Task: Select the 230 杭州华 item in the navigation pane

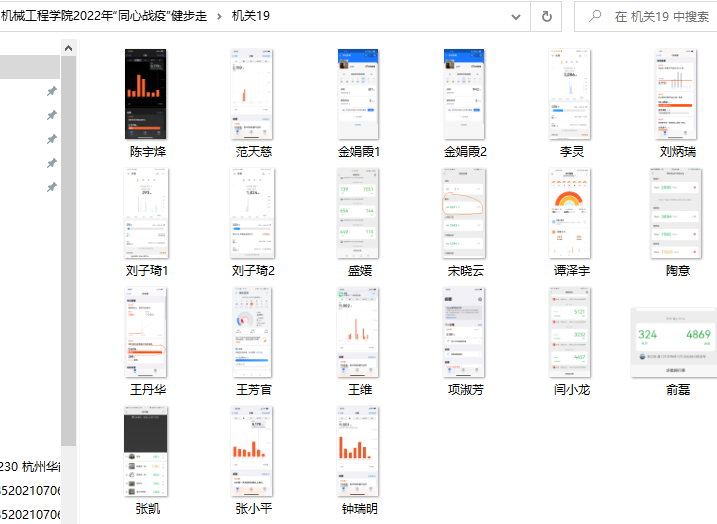Action: [30, 466]
